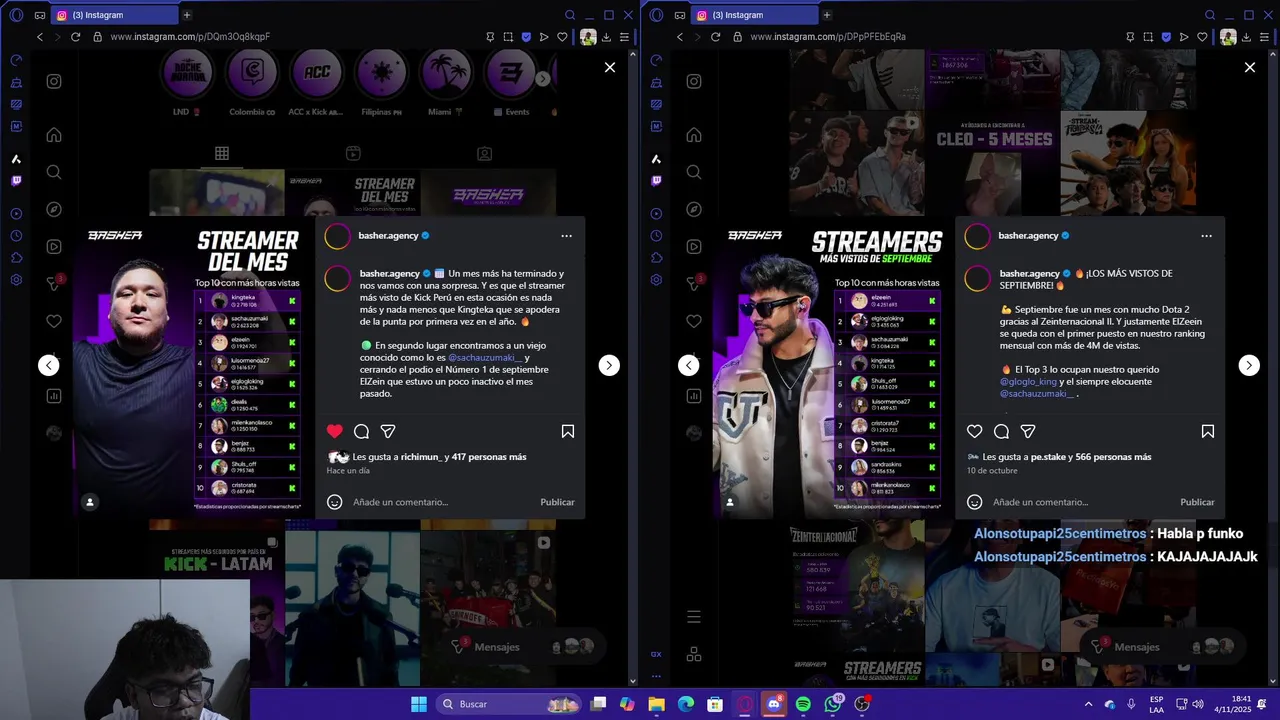Screen dimensions: 1280x720
Task: Open @gloglo_king mention in right post caption
Action: [x=1029, y=381]
